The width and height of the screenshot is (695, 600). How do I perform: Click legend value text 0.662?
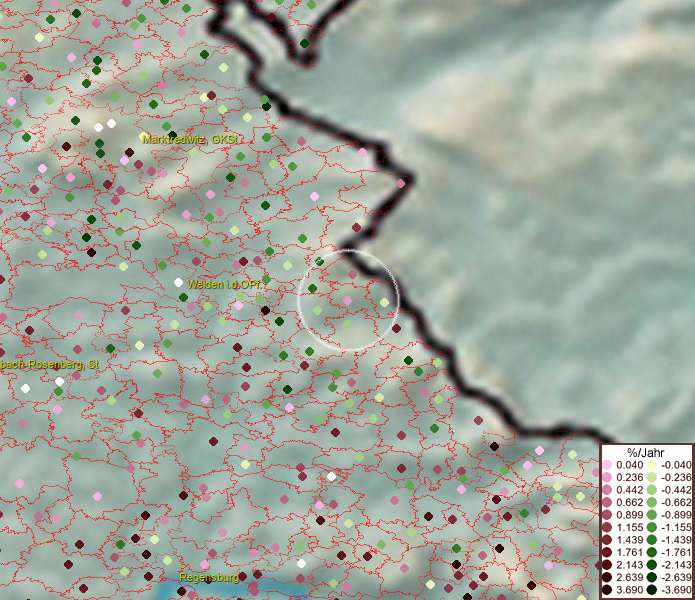click(x=629, y=503)
